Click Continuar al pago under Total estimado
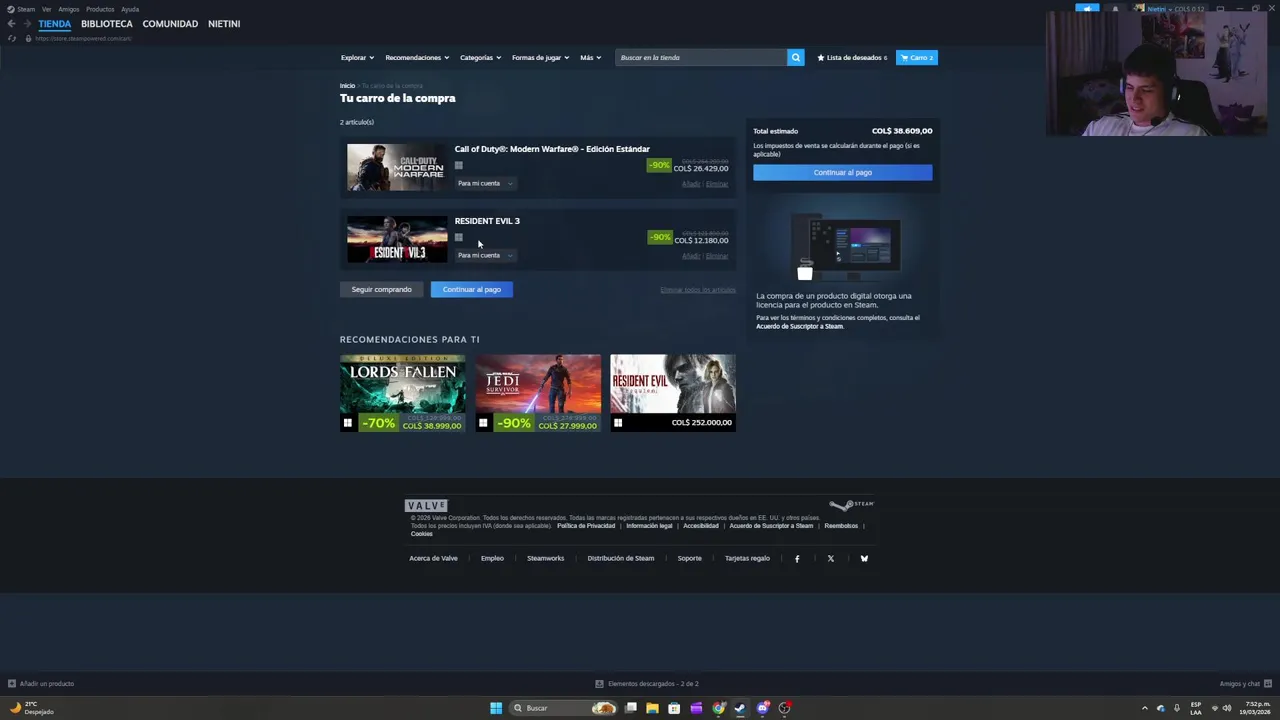The image size is (1280, 720). pyautogui.click(x=843, y=173)
